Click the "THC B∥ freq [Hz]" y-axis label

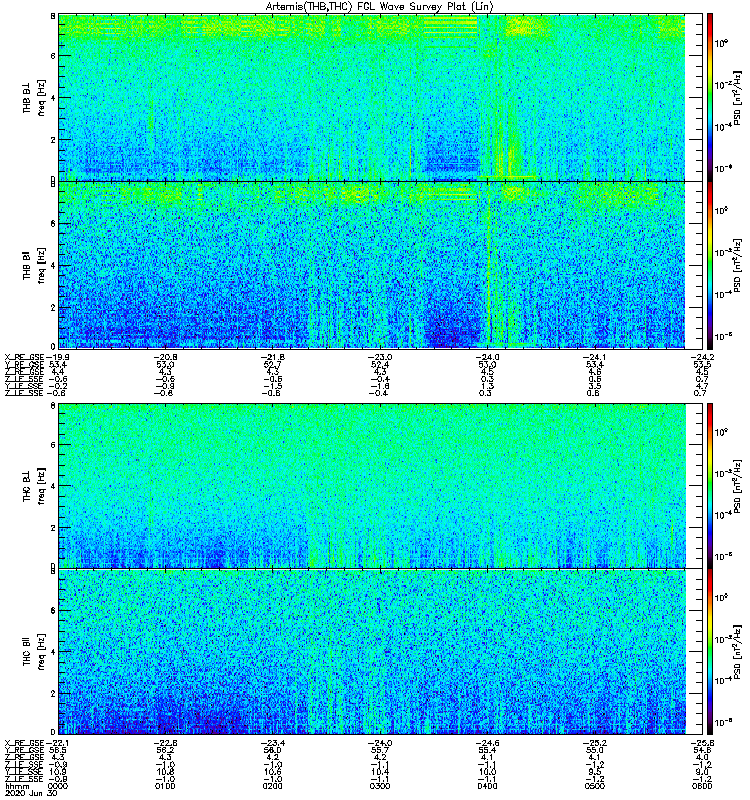click(x=34, y=652)
